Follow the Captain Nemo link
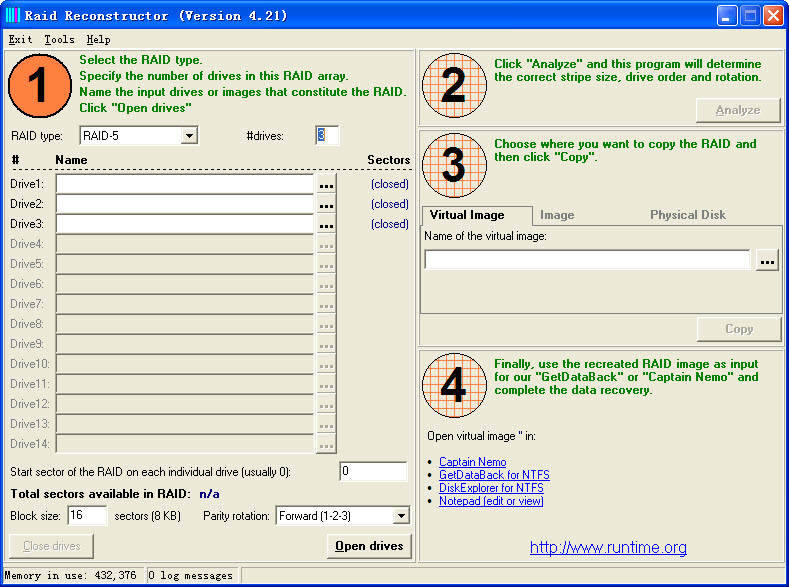Image resolution: width=789 pixels, height=587 pixels. [x=472, y=462]
